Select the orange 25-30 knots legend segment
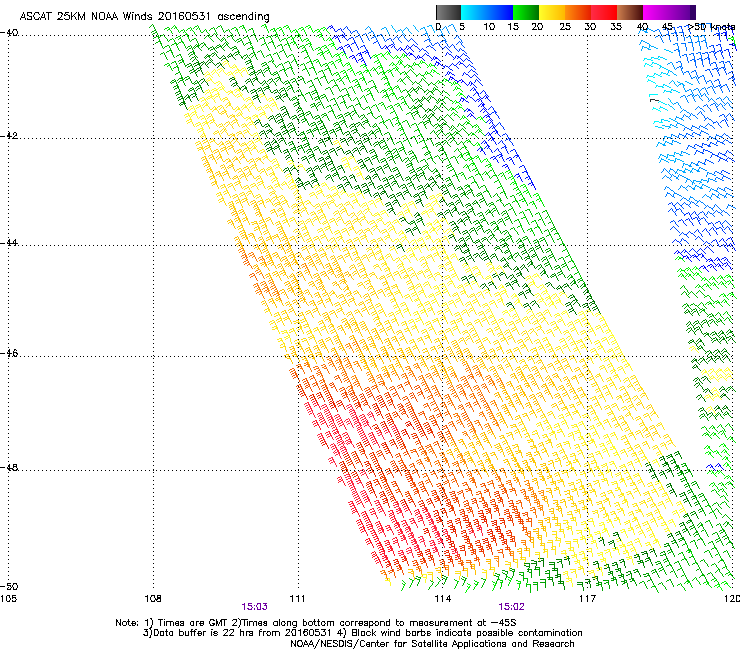Viewport: 740px width, 650px height. 578,12
